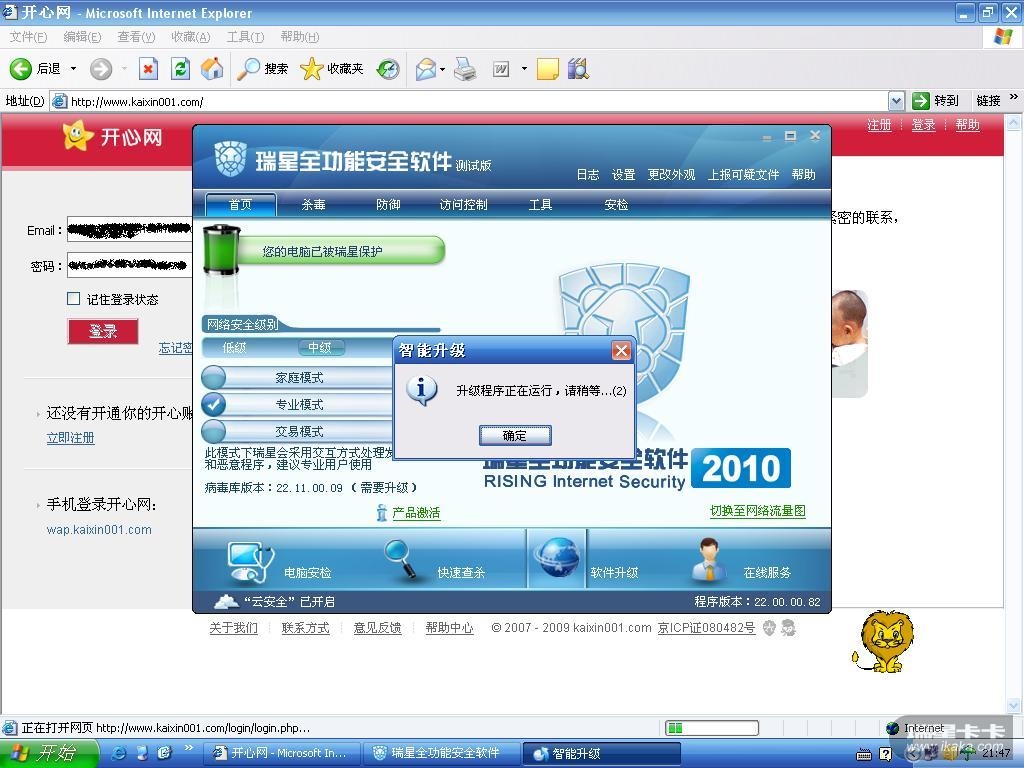
Task: Click the IE Forward arrow icon
Action: 101,69
